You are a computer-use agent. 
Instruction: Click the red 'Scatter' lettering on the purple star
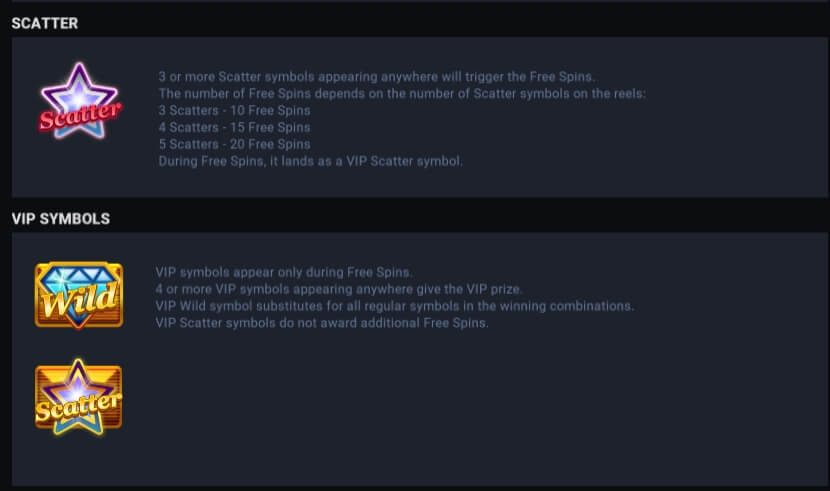pos(80,116)
